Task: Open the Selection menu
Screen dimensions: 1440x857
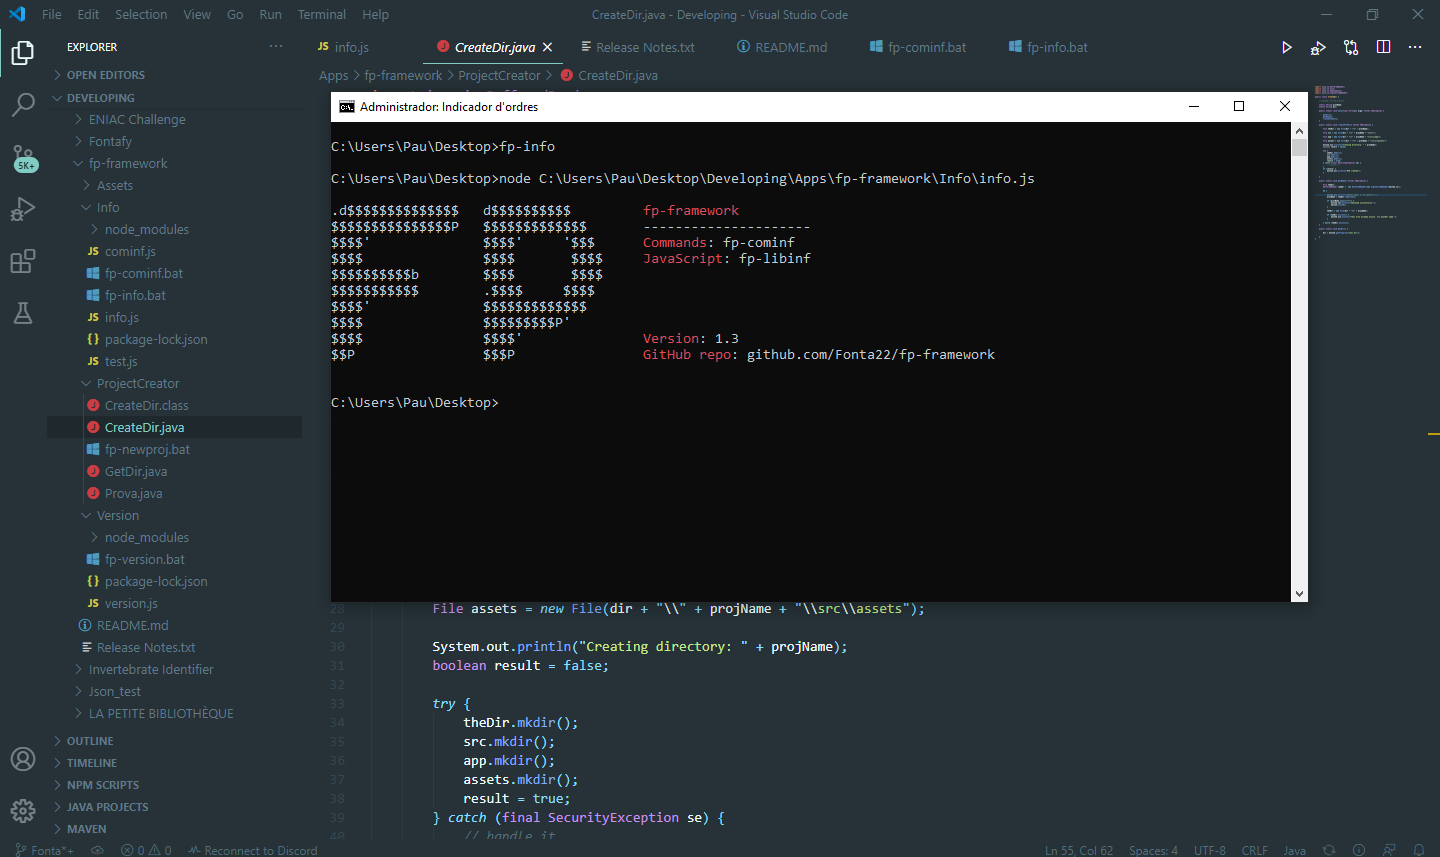Action: (141, 14)
